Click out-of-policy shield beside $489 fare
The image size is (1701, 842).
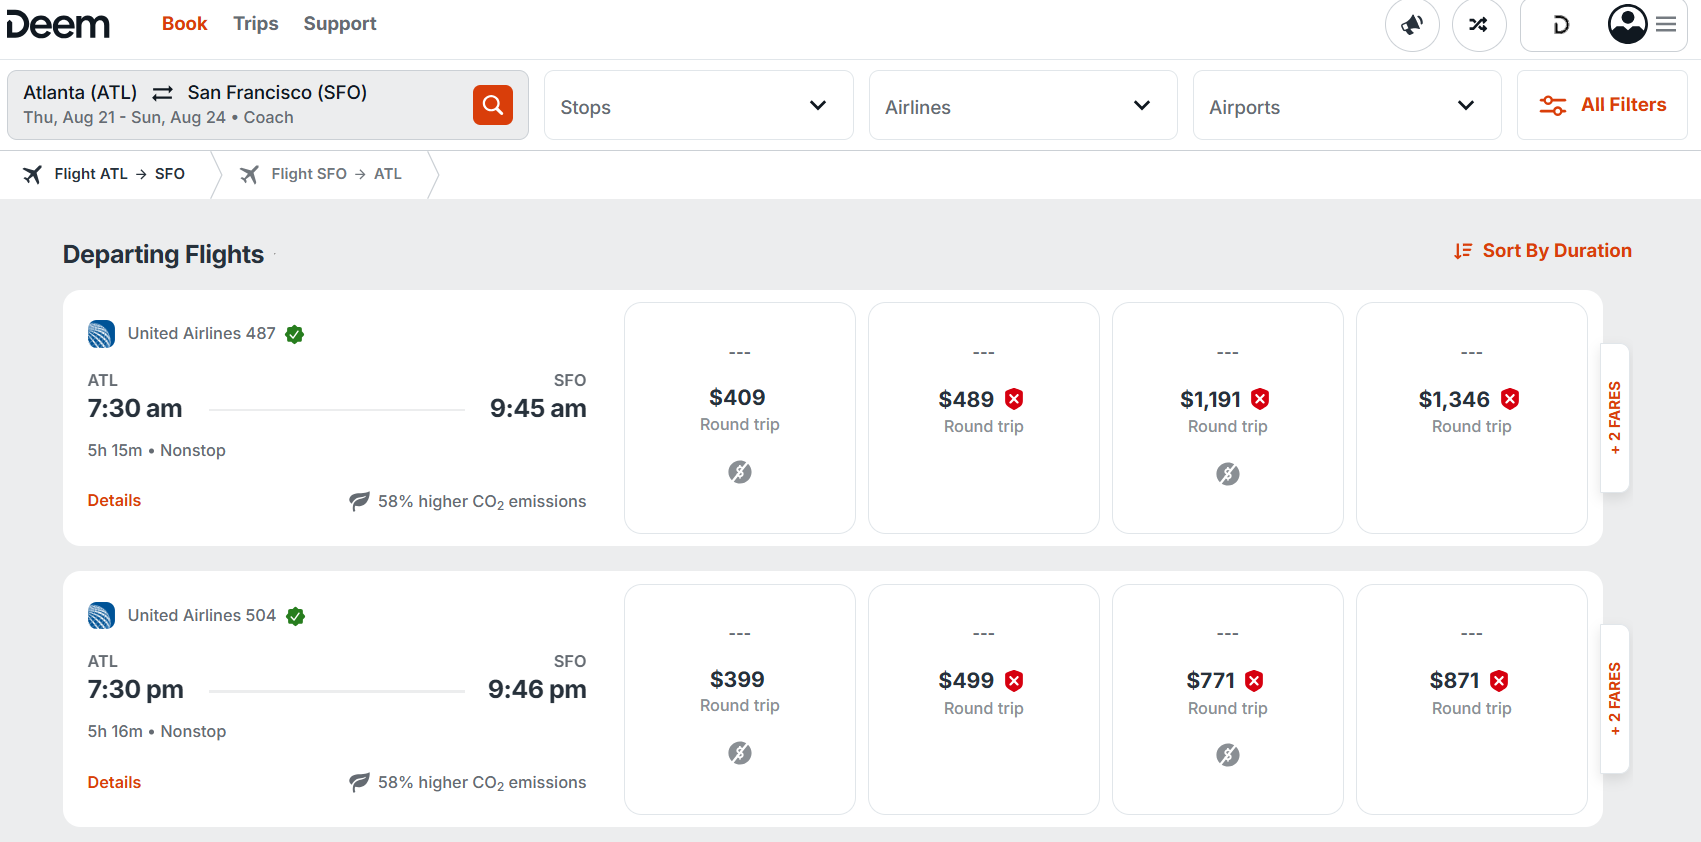click(1014, 399)
